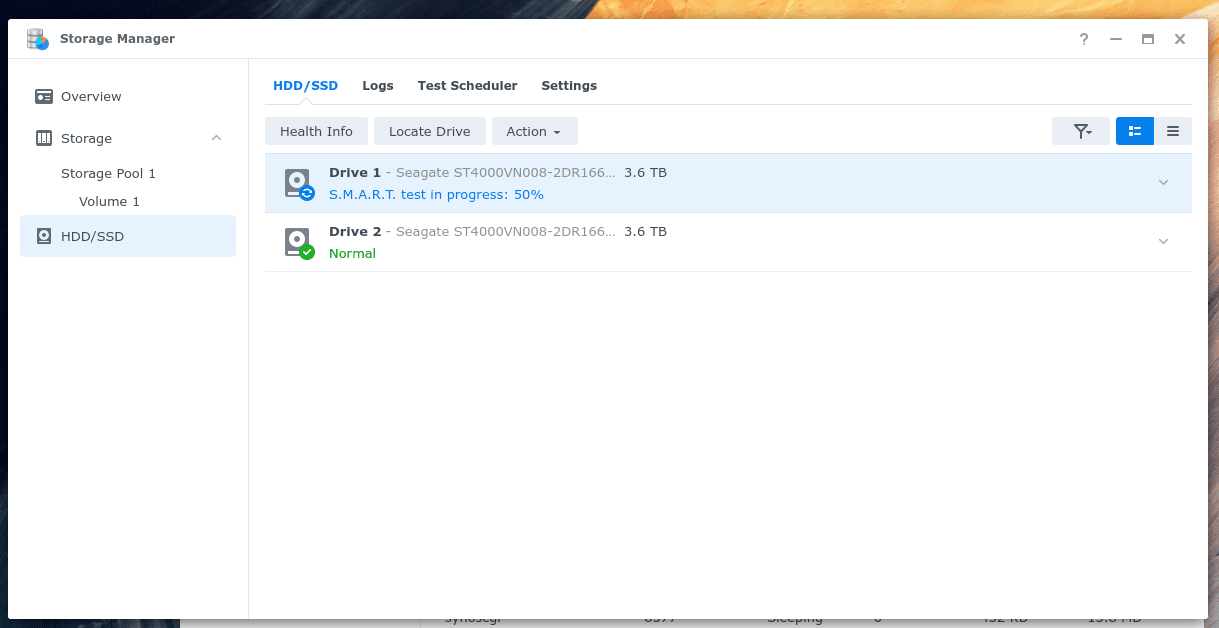Click the Locate Drive button
This screenshot has height=628, width=1219.
(x=429, y=131)
